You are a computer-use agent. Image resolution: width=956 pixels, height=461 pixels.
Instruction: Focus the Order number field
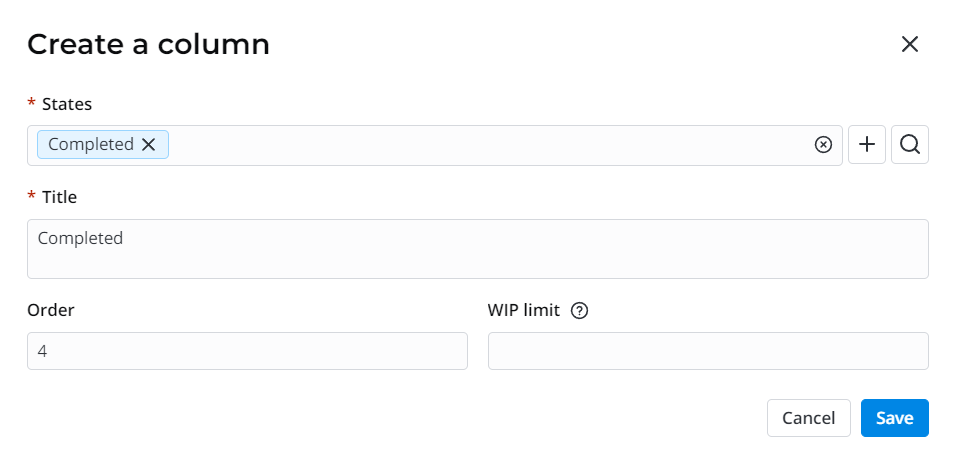tap(247, 351)
